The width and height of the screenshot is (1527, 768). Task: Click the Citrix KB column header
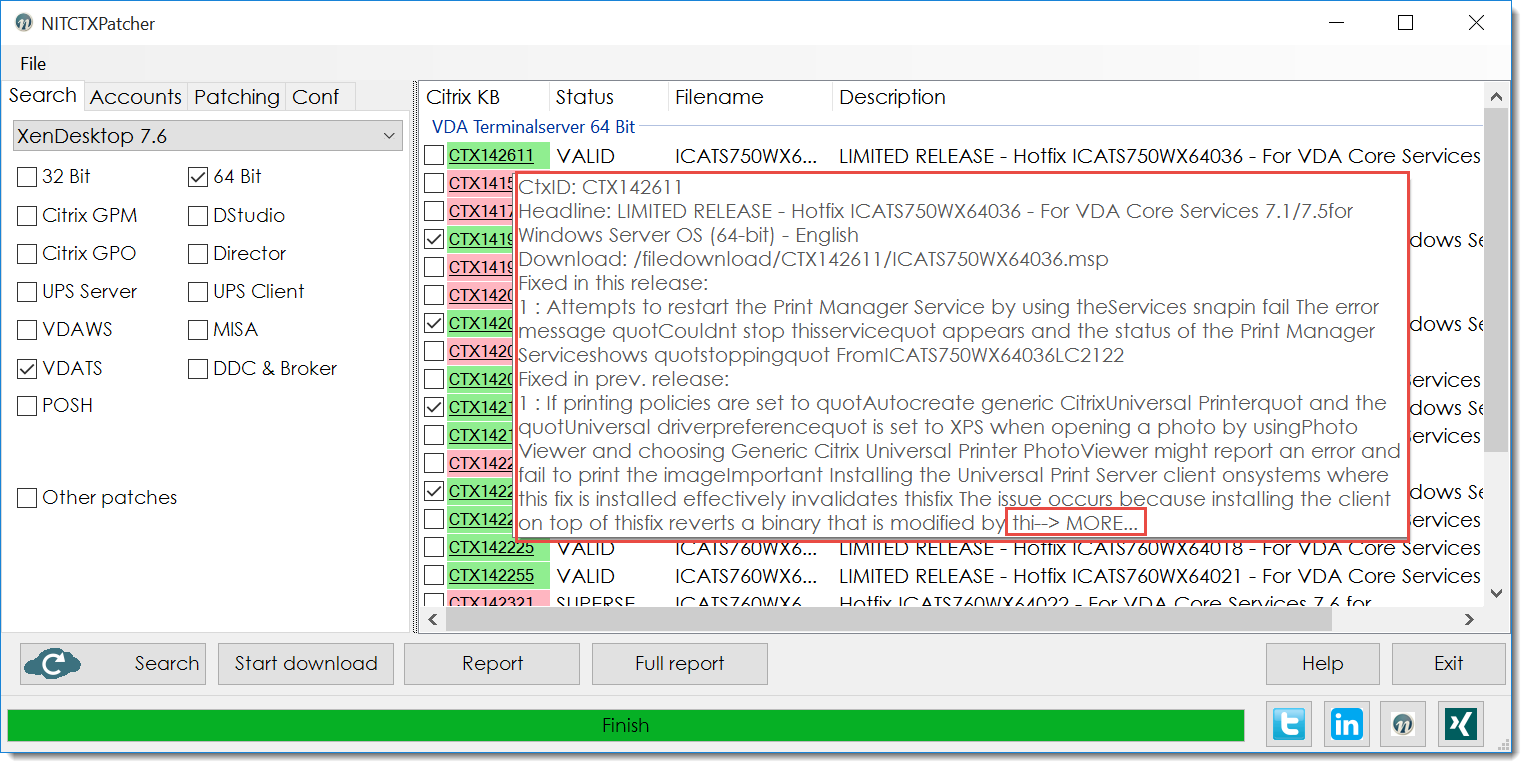pyautogui.click(x=484, y=97)
